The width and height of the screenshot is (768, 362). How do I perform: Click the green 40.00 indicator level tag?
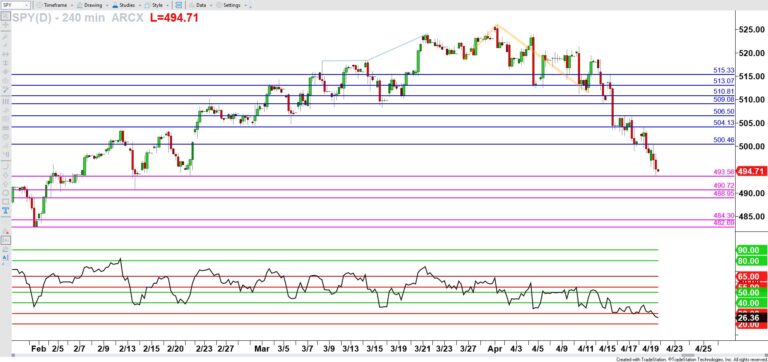[751, 303]
